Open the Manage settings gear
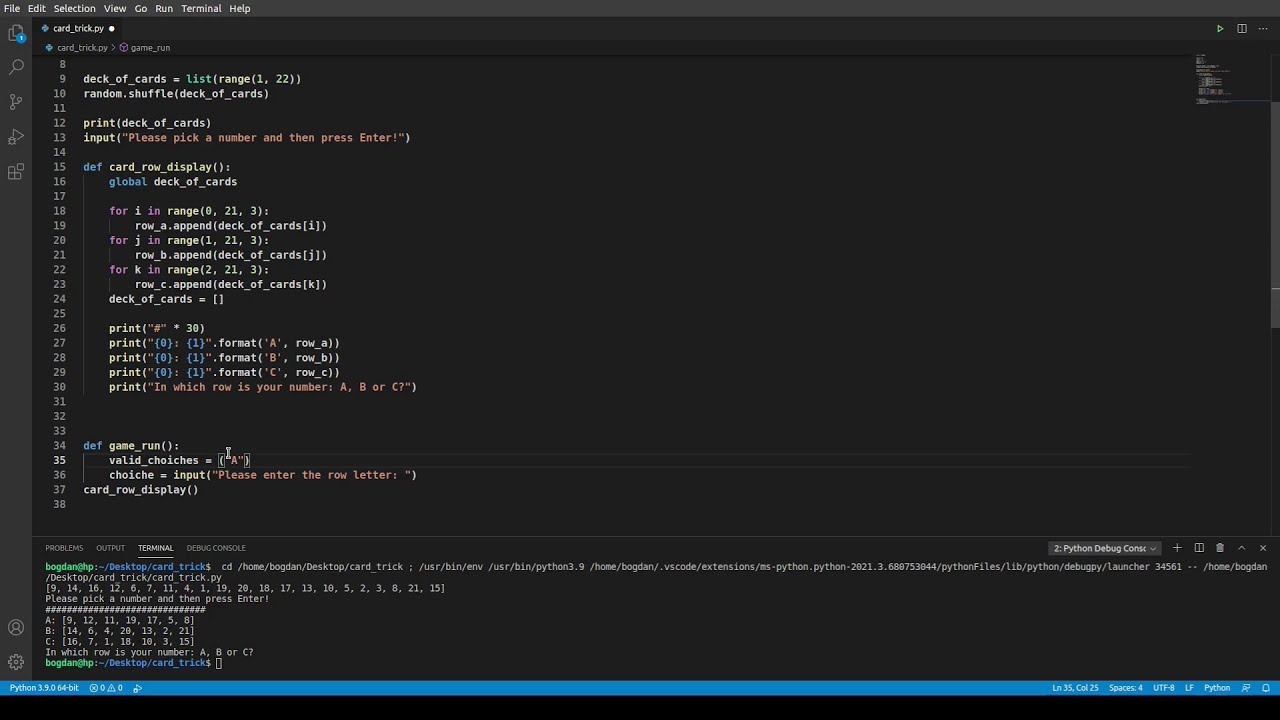 click(16, 662)
